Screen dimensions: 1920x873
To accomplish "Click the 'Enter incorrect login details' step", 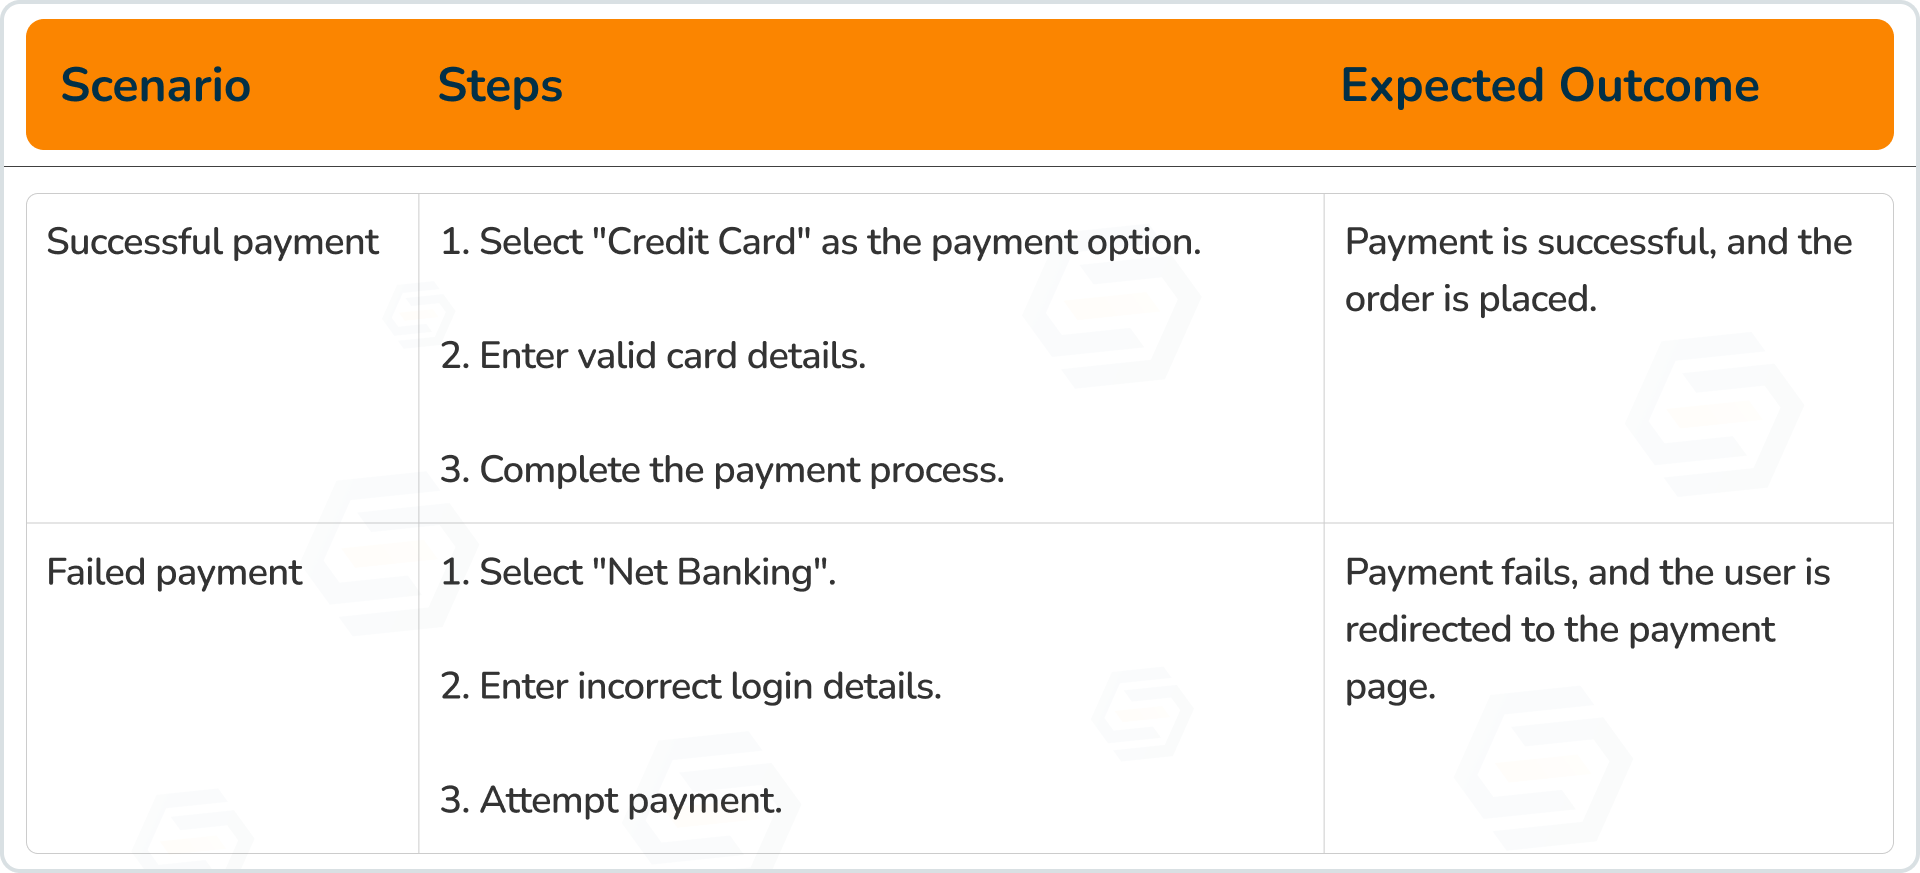I will click(x=691, y=687).
